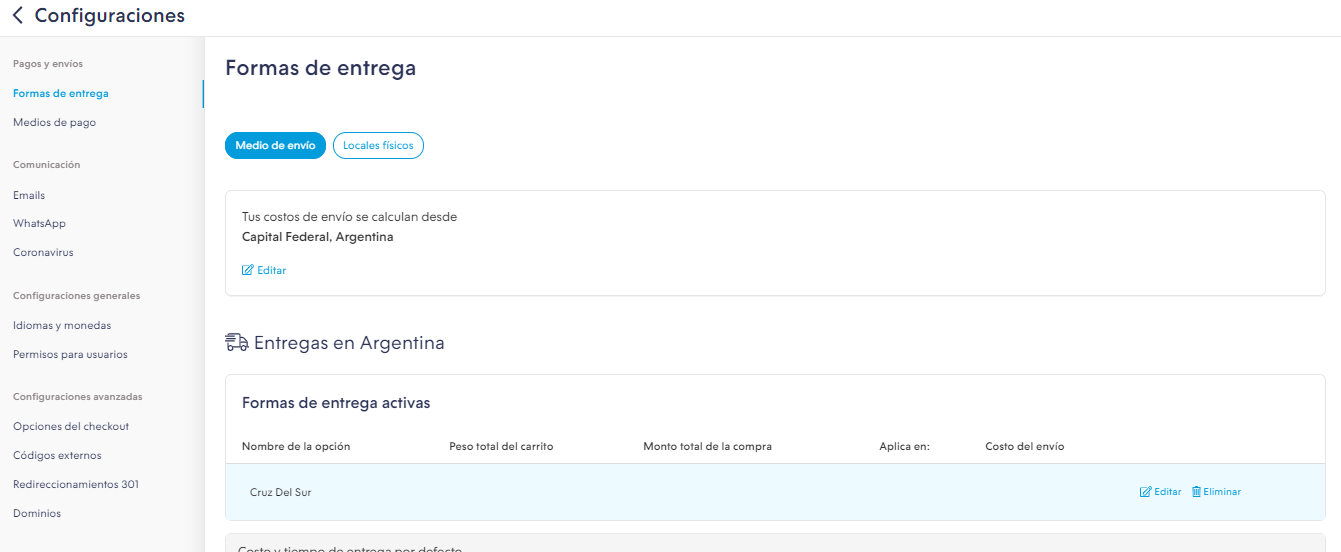
Task: Go to Códigos externos
Action: tap(57, 456)
